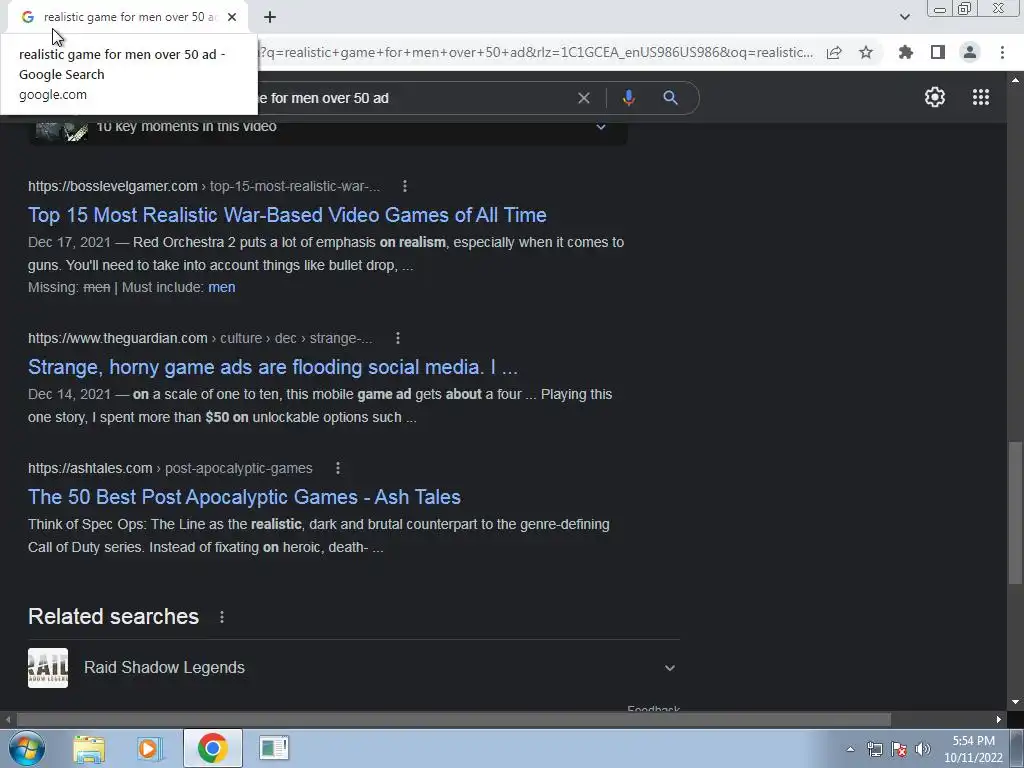Open the Chrome extensions puzzle icon
Viewport: 1024px width, 768px height.
tap(906, 52)
